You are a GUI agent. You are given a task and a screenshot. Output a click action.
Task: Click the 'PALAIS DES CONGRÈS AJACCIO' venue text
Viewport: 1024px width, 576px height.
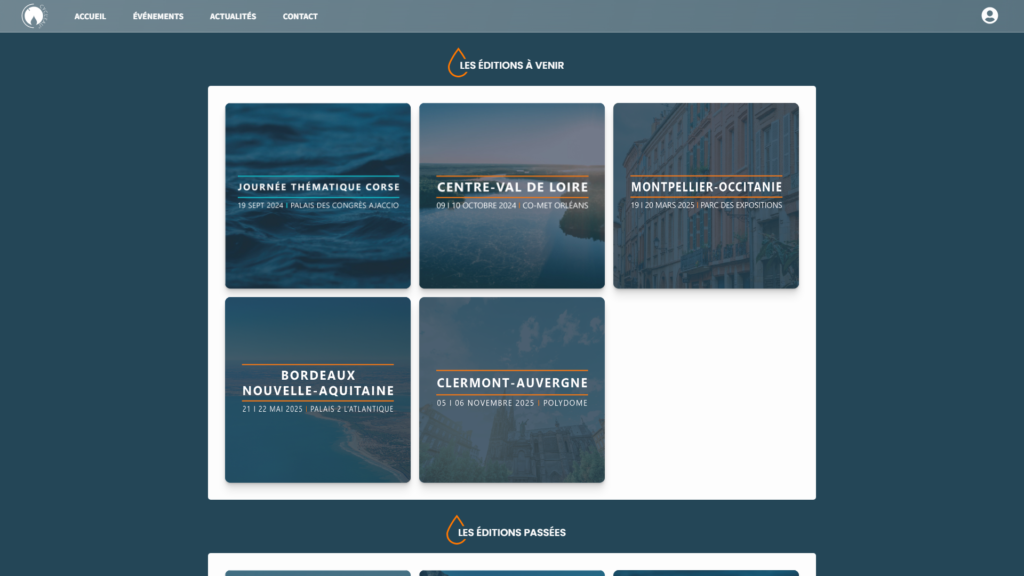(x=344, y=205)
